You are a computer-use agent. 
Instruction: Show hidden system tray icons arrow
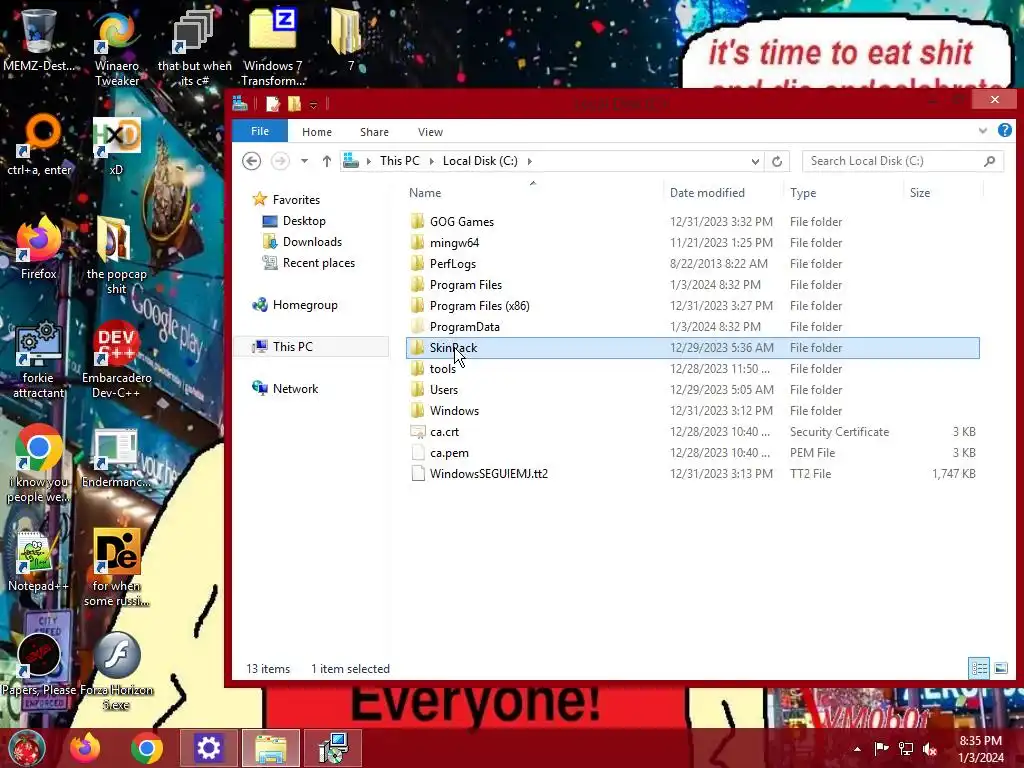pos(857,749)
